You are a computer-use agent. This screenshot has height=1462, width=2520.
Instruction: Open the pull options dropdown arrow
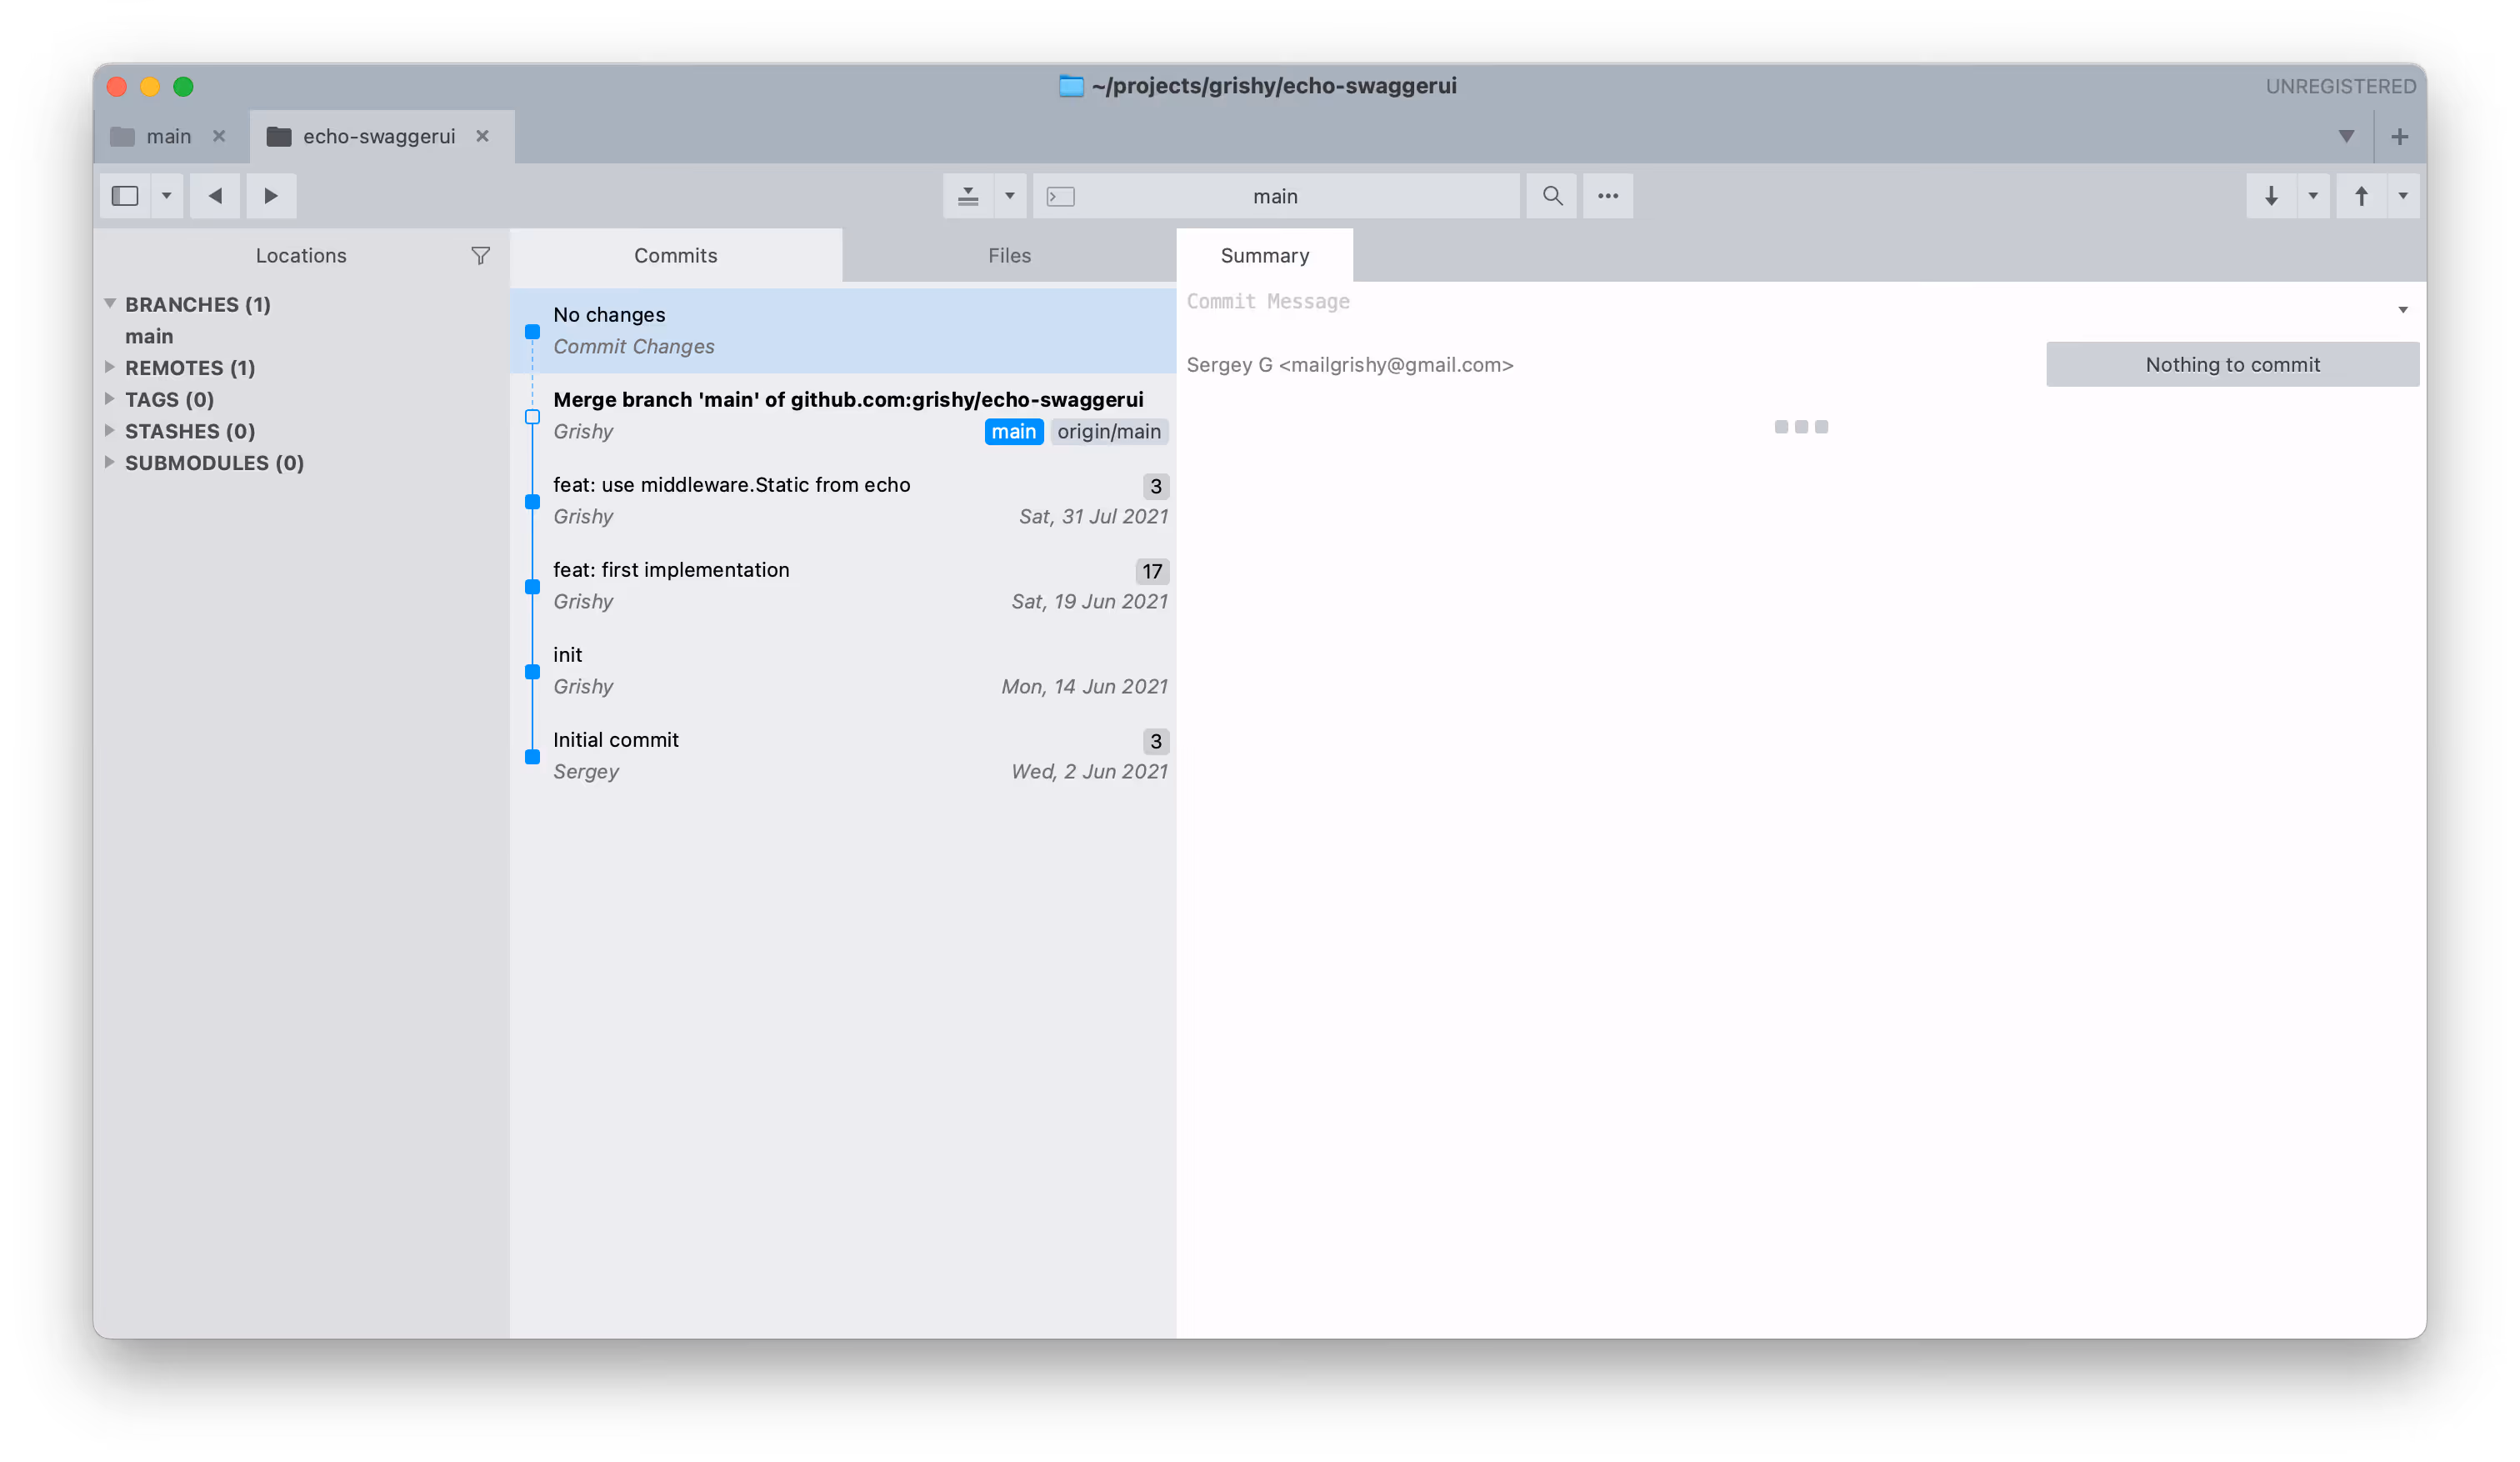(x=2312, y=196)
